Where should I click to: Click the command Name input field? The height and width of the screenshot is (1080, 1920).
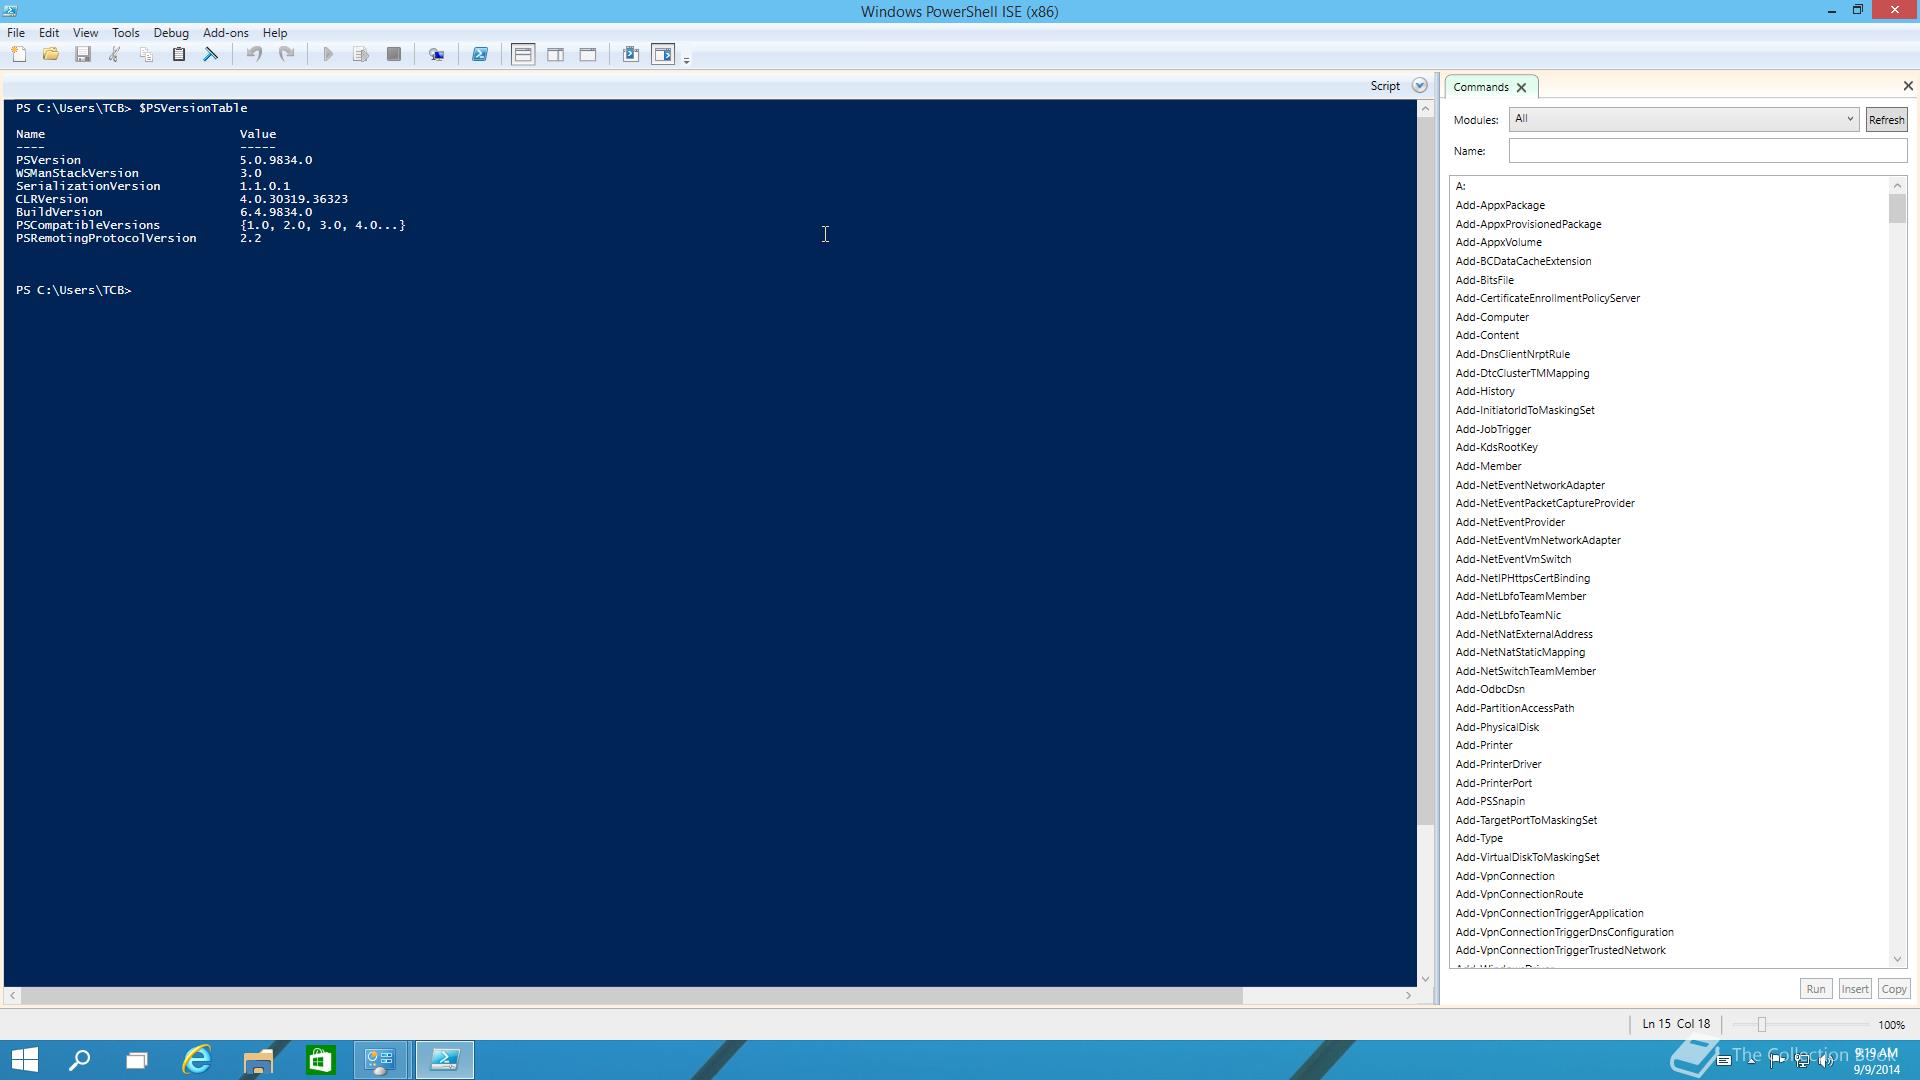click(x=1707, y=151)
